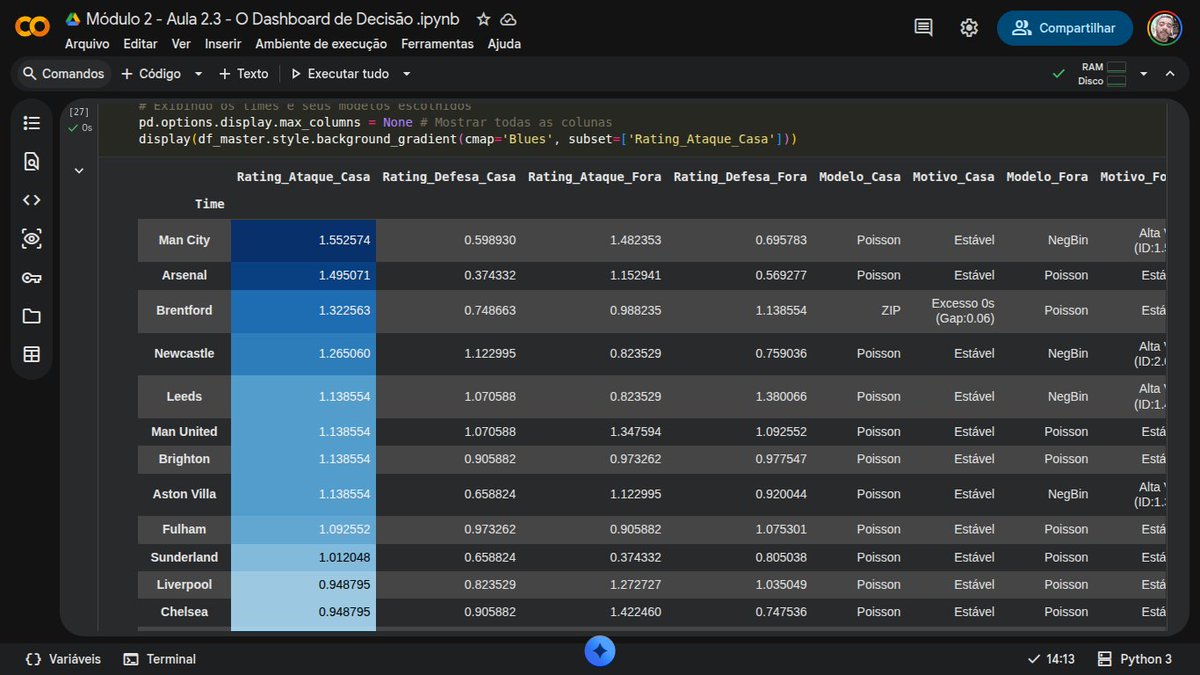Open the code snippets sidebar icon
Image resolution: width=1200 pixels, height=675 pixels.
coord(32,200)
